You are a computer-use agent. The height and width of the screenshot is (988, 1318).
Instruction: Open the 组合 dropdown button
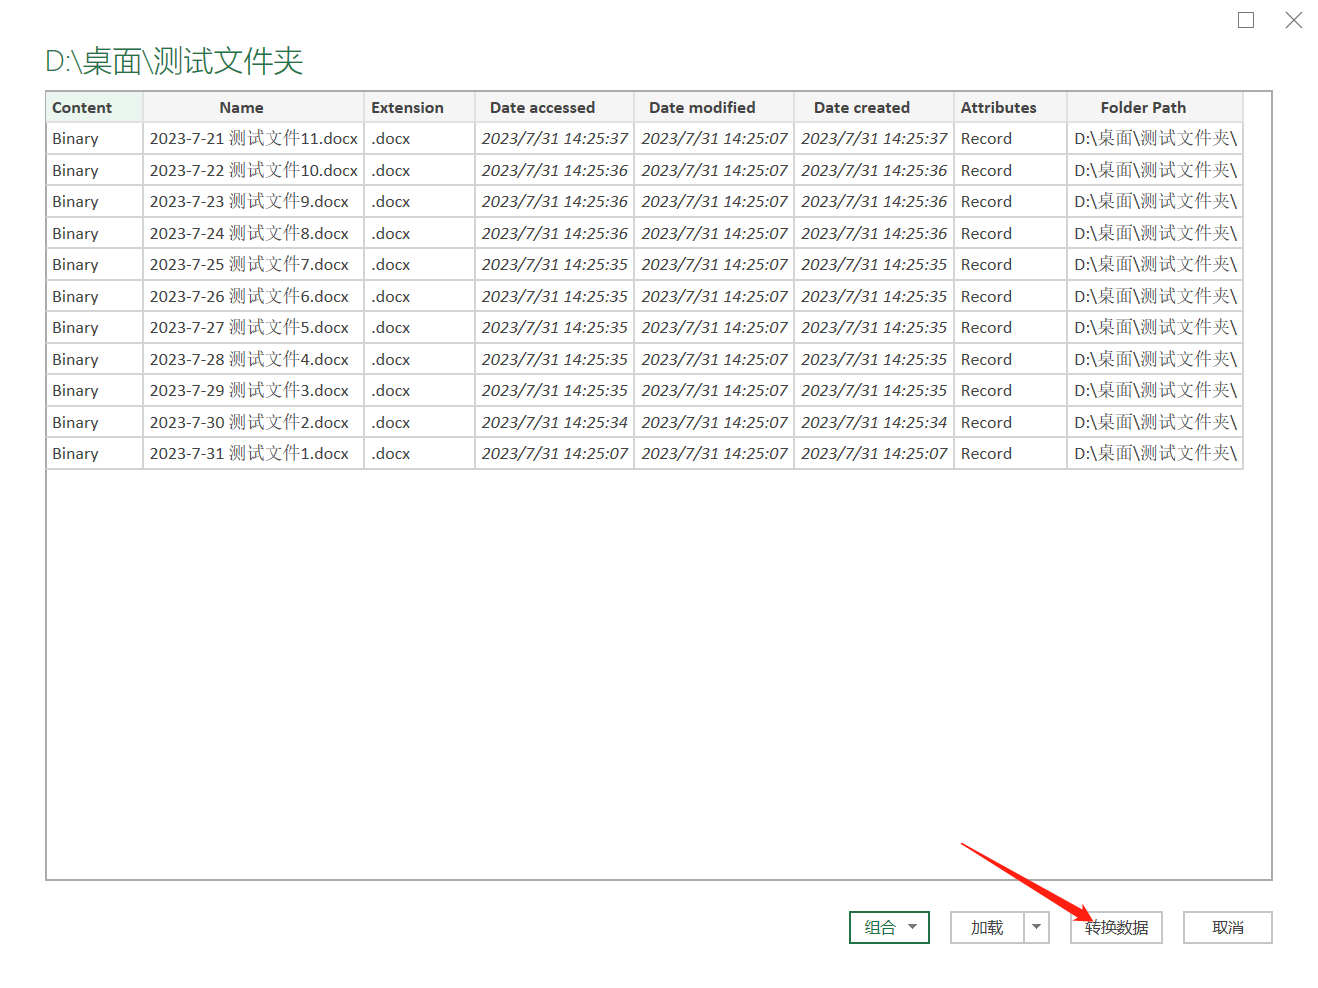click(889, 928)
